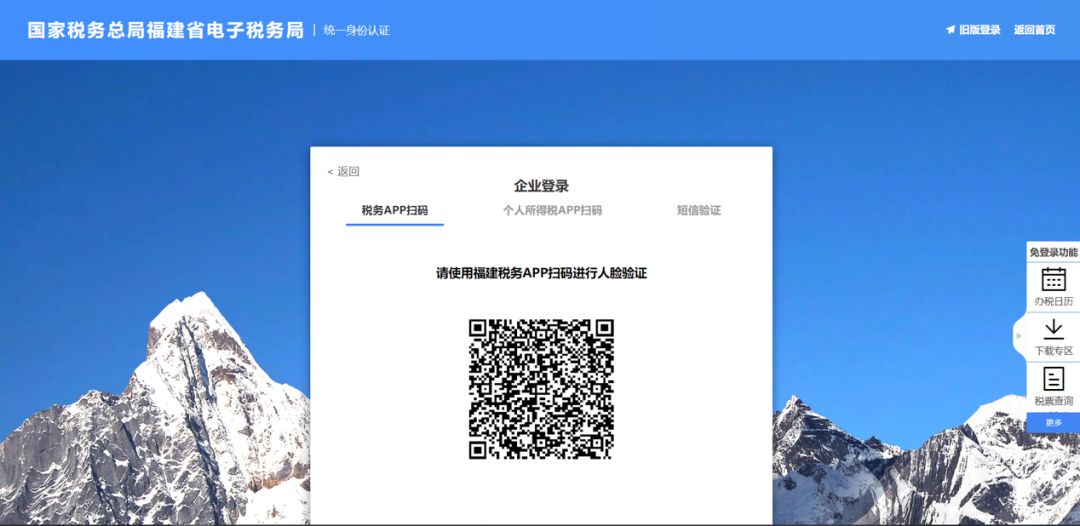Viewport: 1080px width, 526px height.
Task: Switch to the 短信验证 tab
Action: 698,211
